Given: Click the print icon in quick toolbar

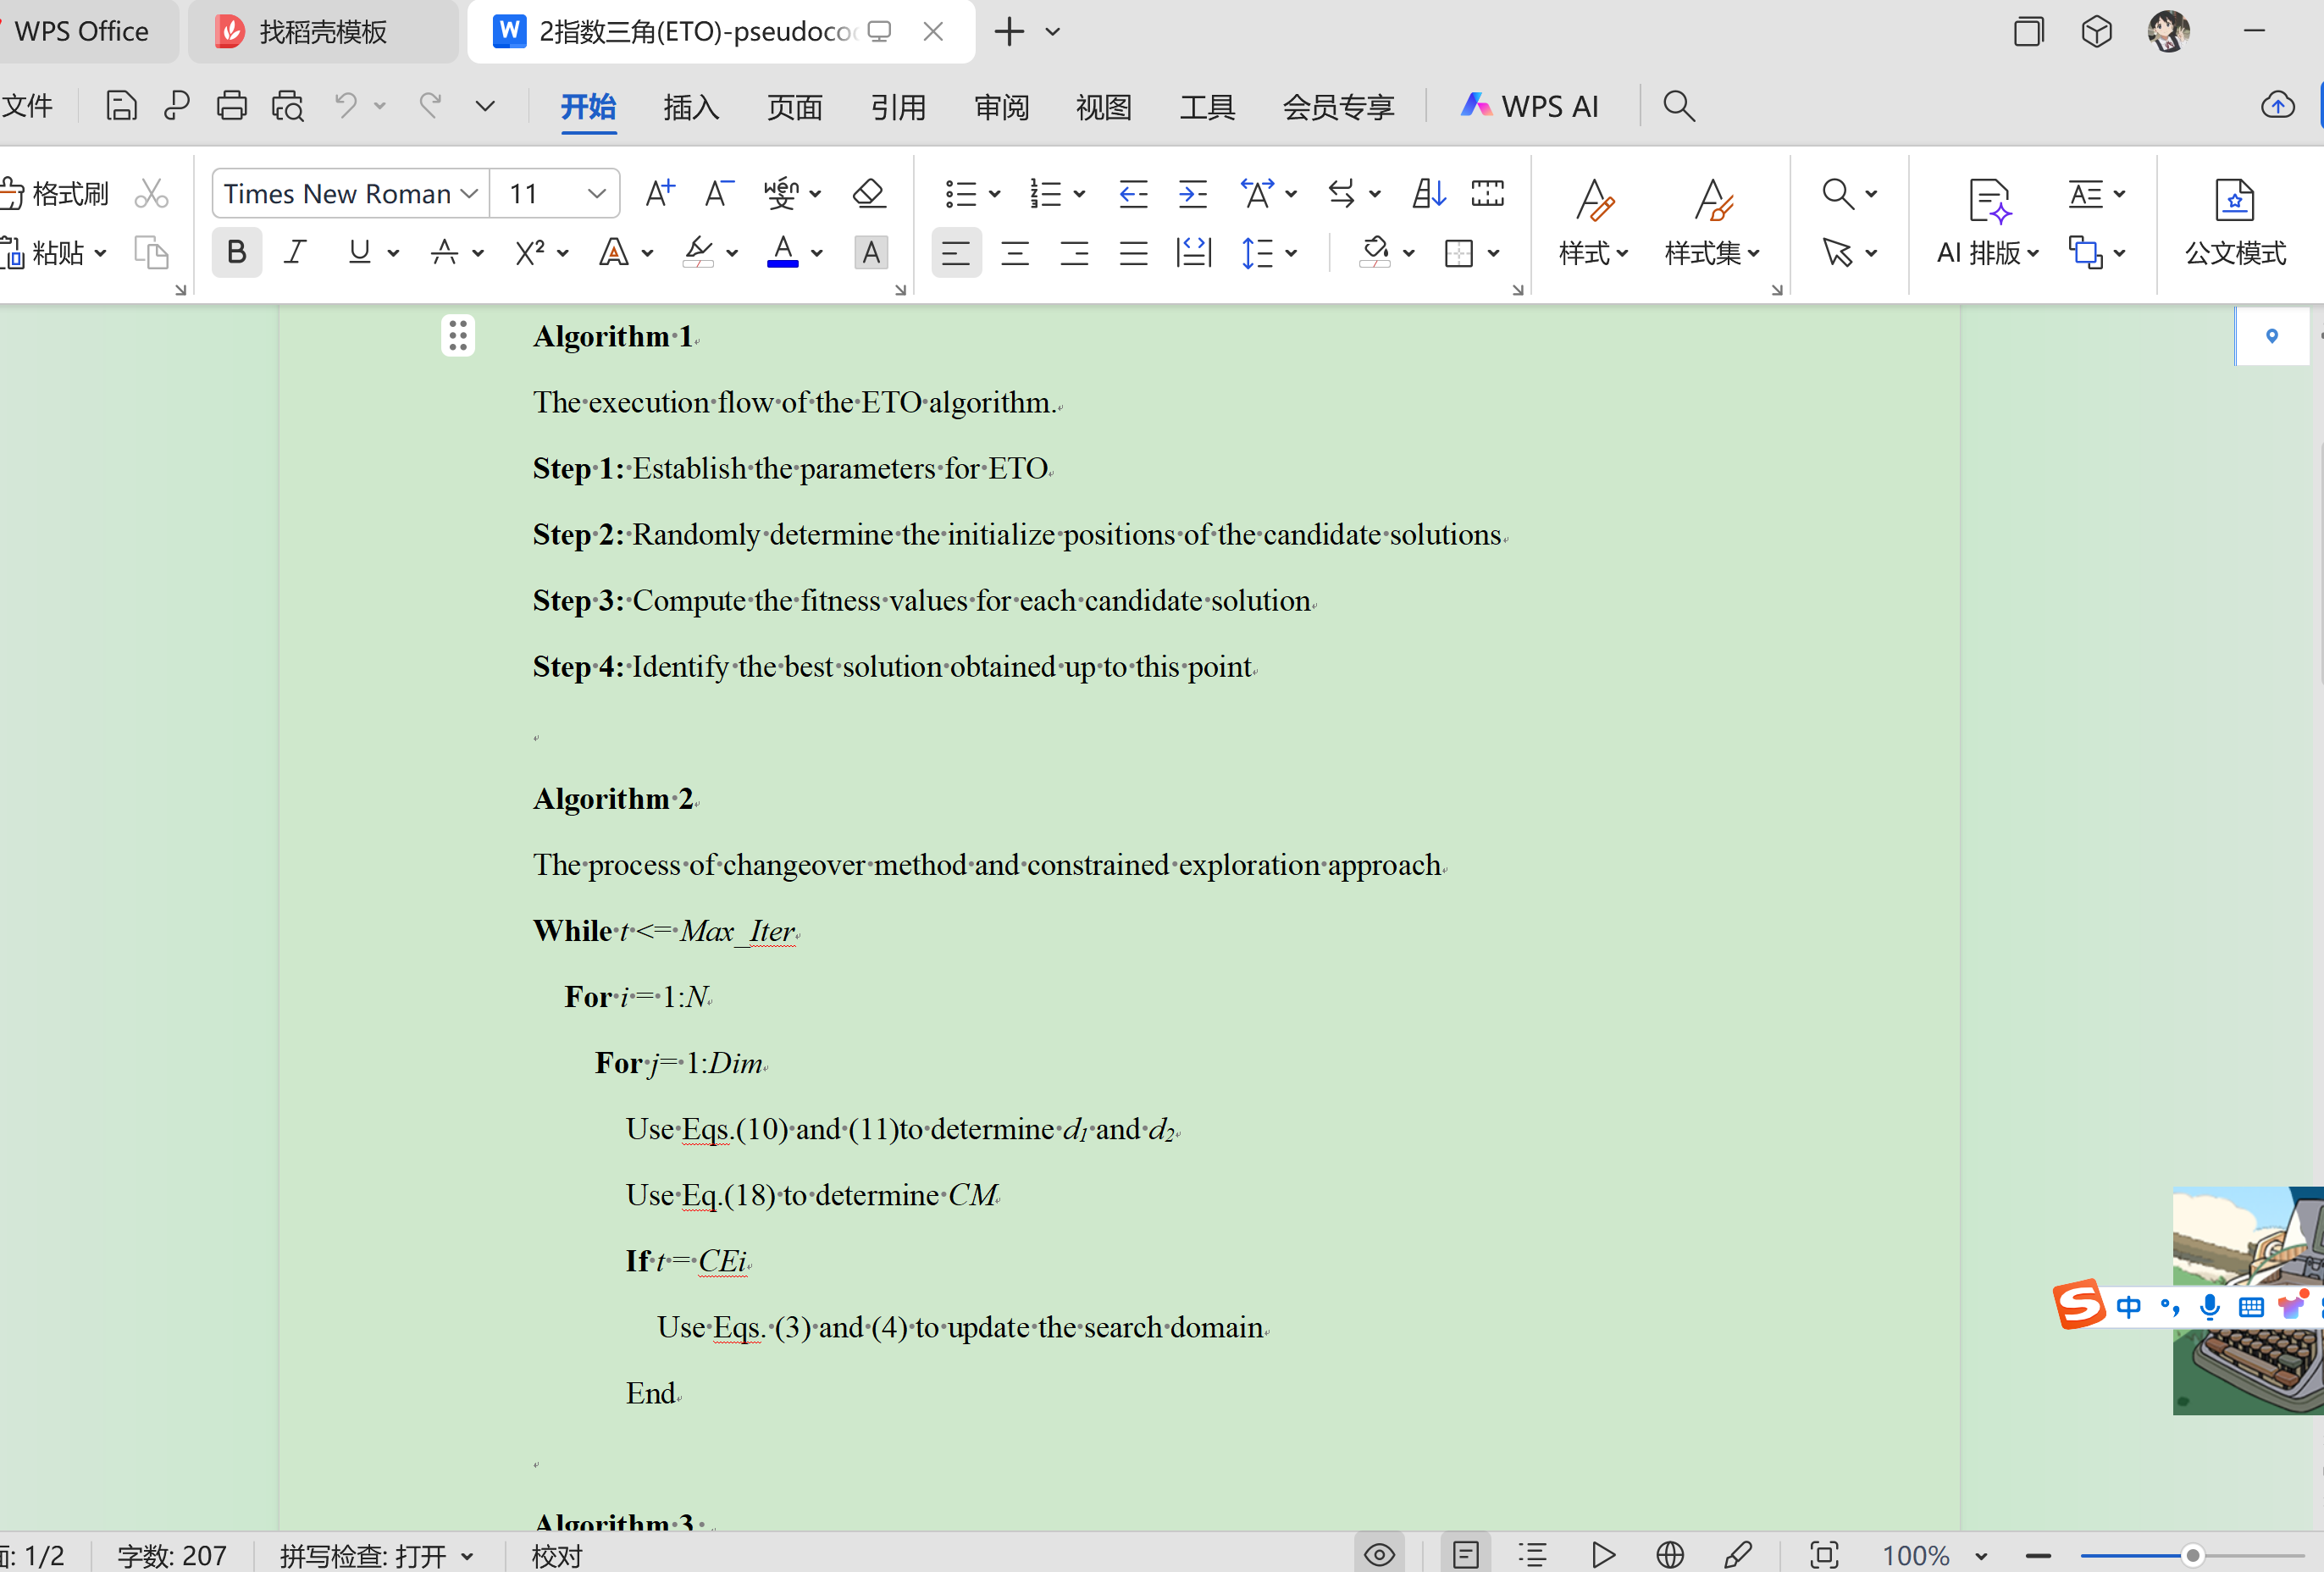Looking at the screenshot, I should [x=231, y=106].
